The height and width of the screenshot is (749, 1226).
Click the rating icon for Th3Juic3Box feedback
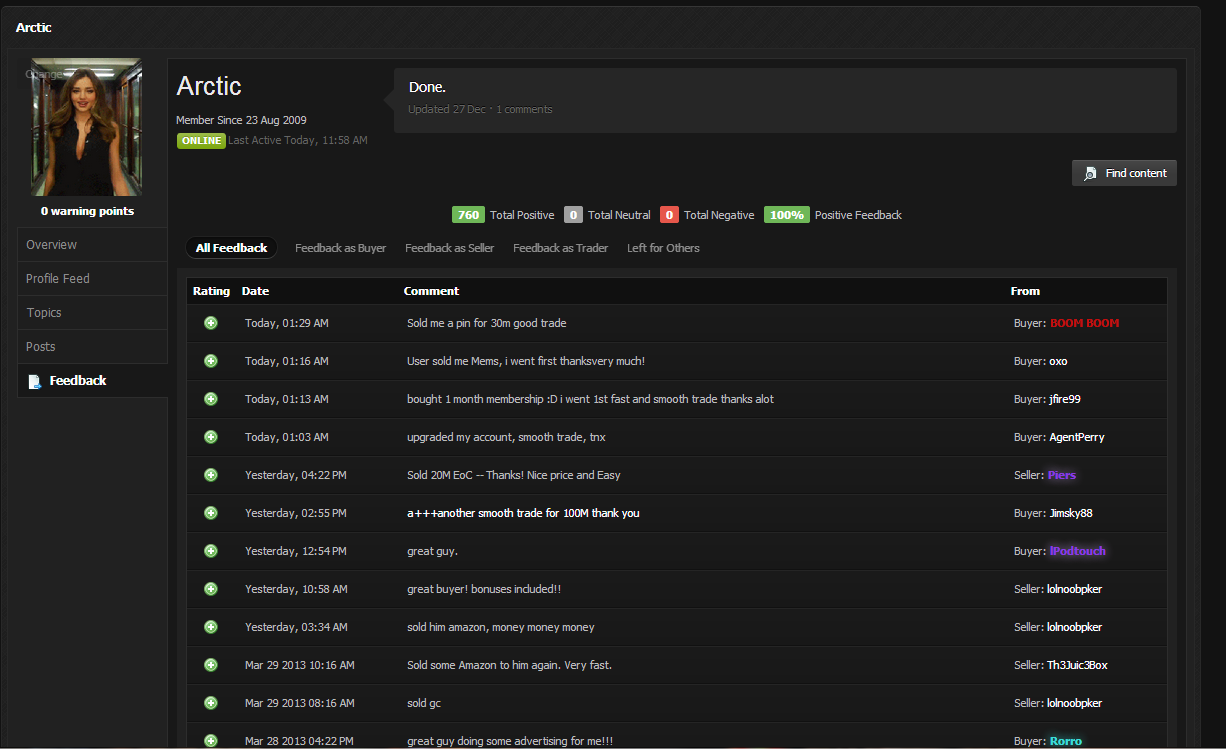(211, 665)
